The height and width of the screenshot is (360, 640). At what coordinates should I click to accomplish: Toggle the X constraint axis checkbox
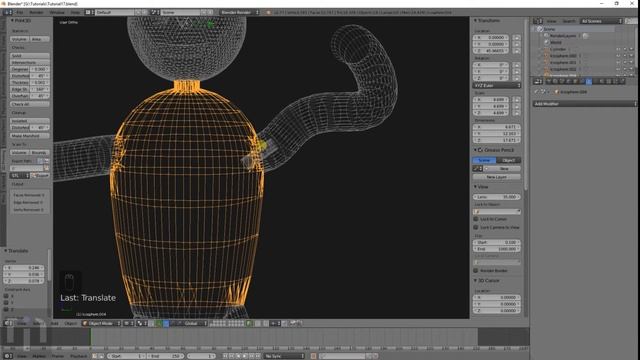point(6,296)
